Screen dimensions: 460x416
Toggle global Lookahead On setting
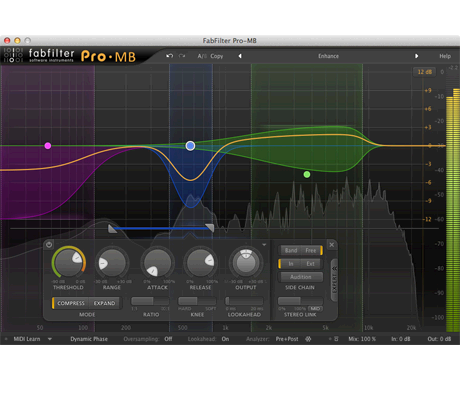coord(225,339)
